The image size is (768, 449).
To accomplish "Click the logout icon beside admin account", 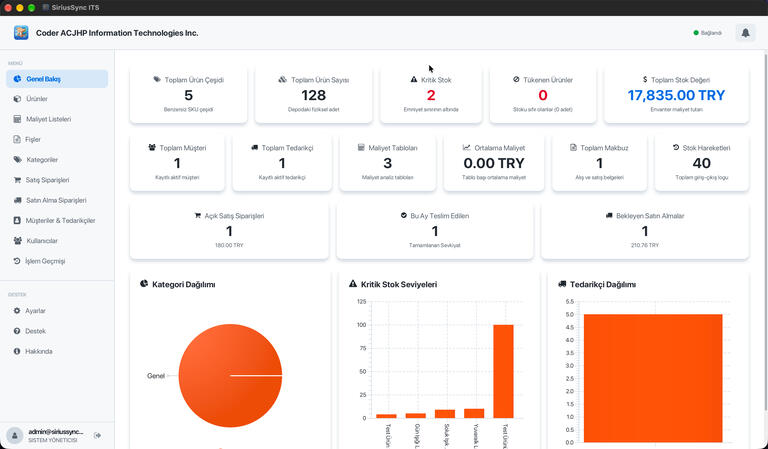I will pyautogui.click(x=97, y=435).
